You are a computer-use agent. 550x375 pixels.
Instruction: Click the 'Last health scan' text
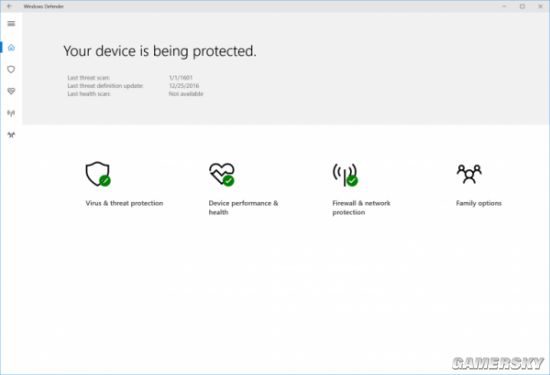(89, 94)
